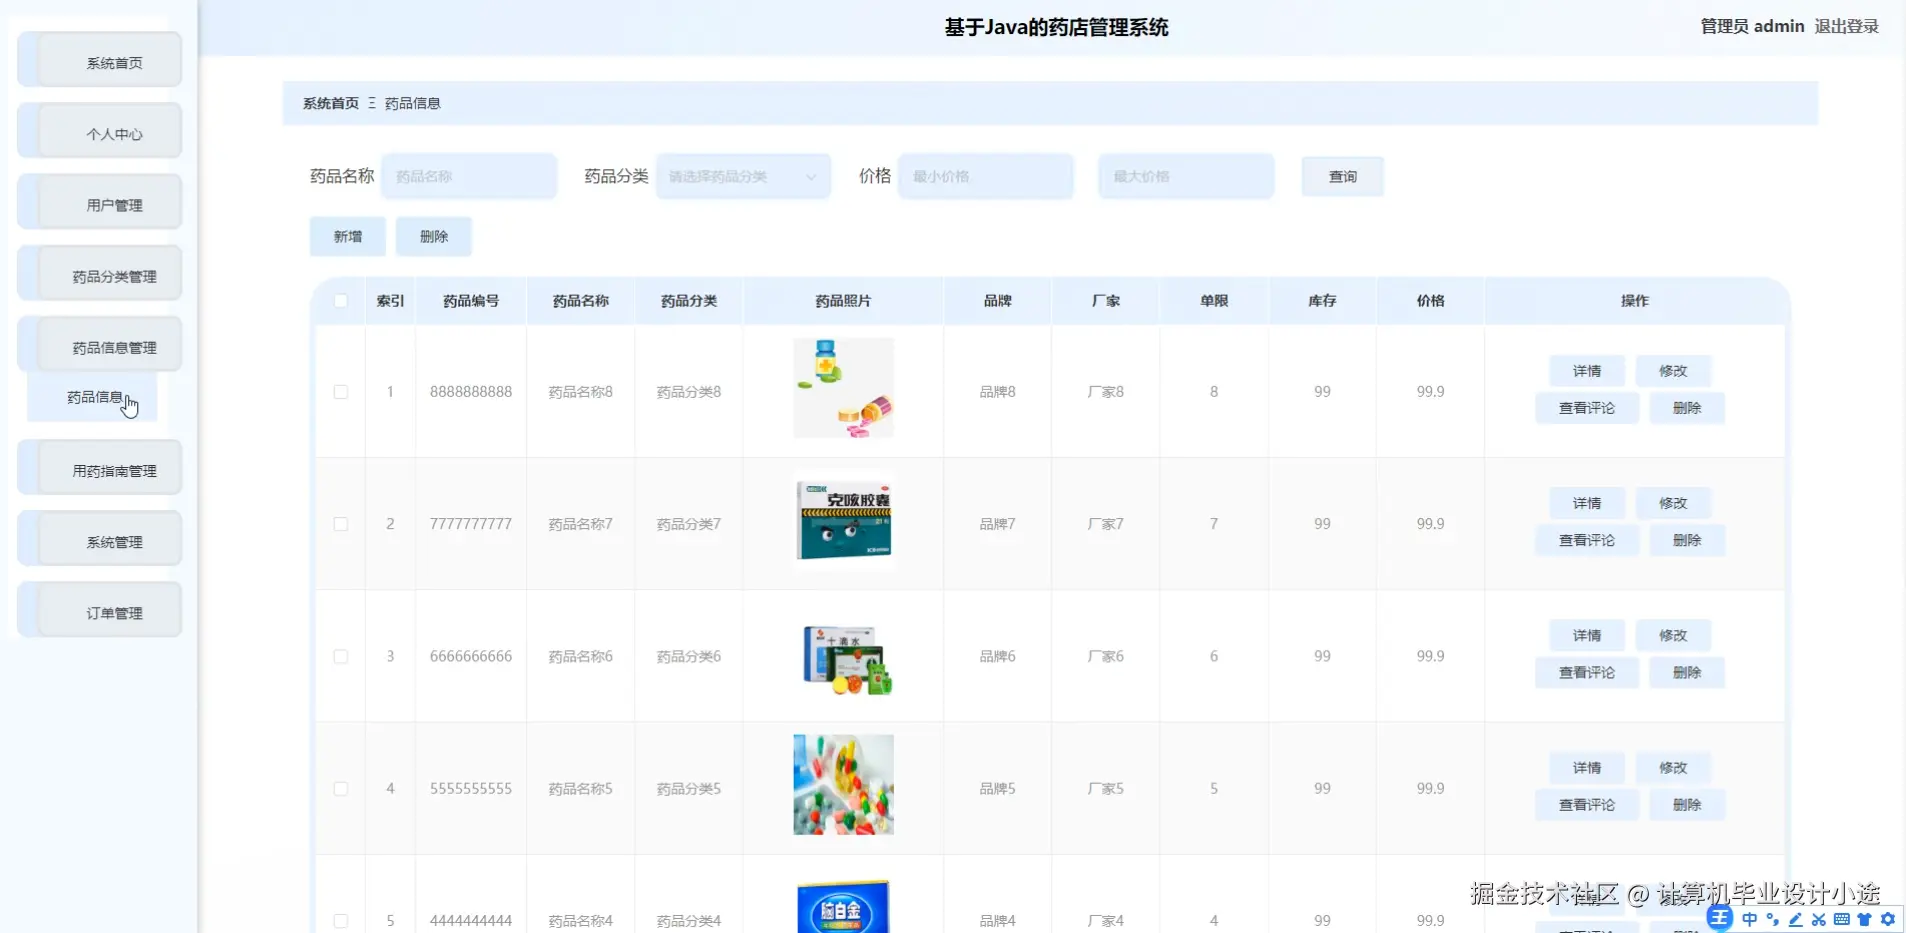Tick the select-all checkbox in table header
The height and width of the screenshot is (933, 1906).
[341, 301]
